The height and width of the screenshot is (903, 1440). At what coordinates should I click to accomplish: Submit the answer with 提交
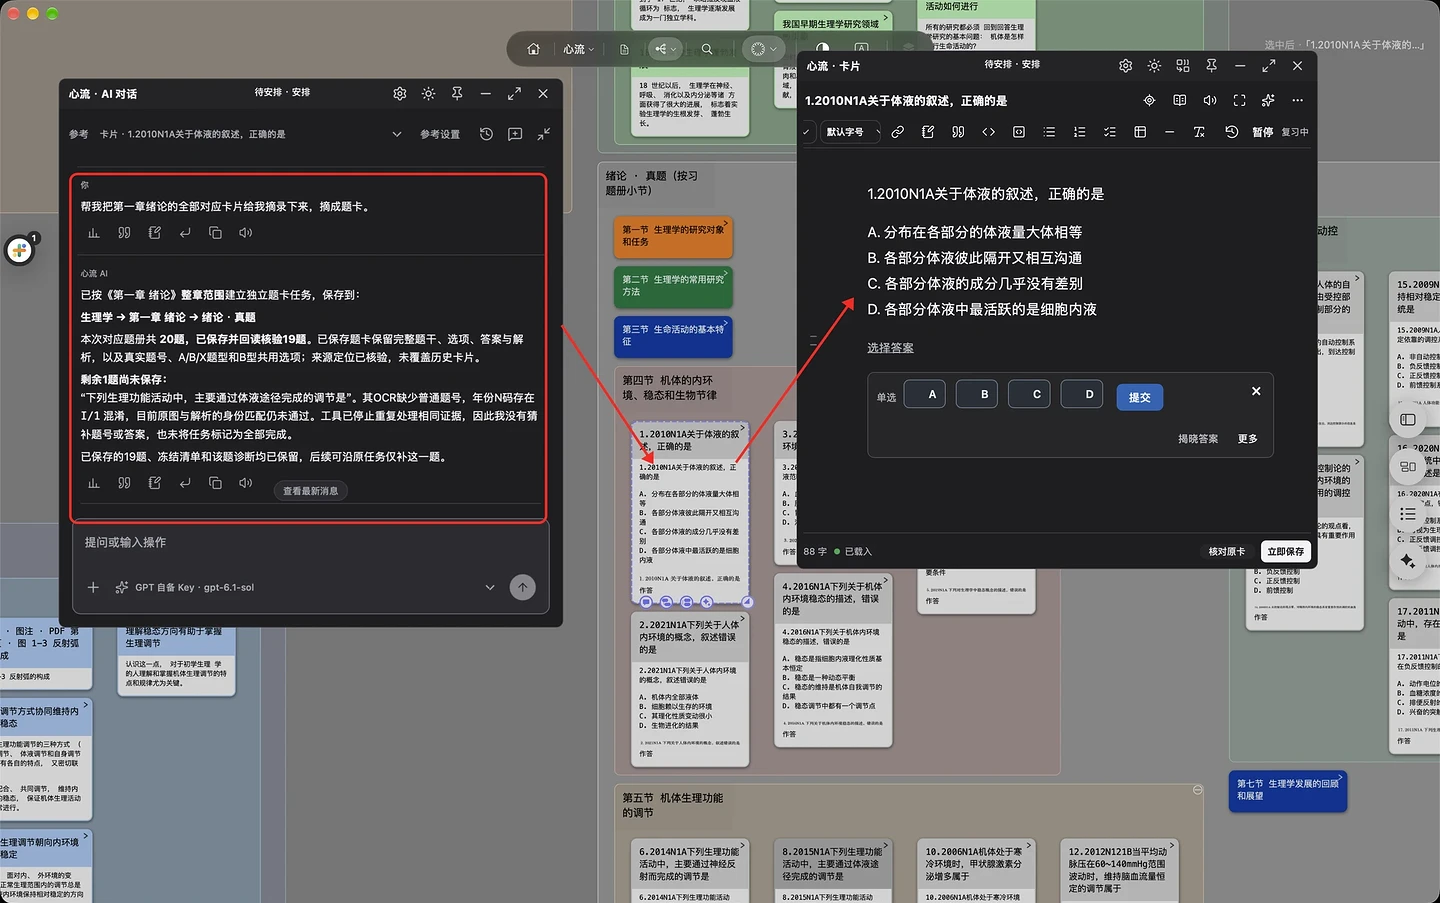click(1139, 397)
